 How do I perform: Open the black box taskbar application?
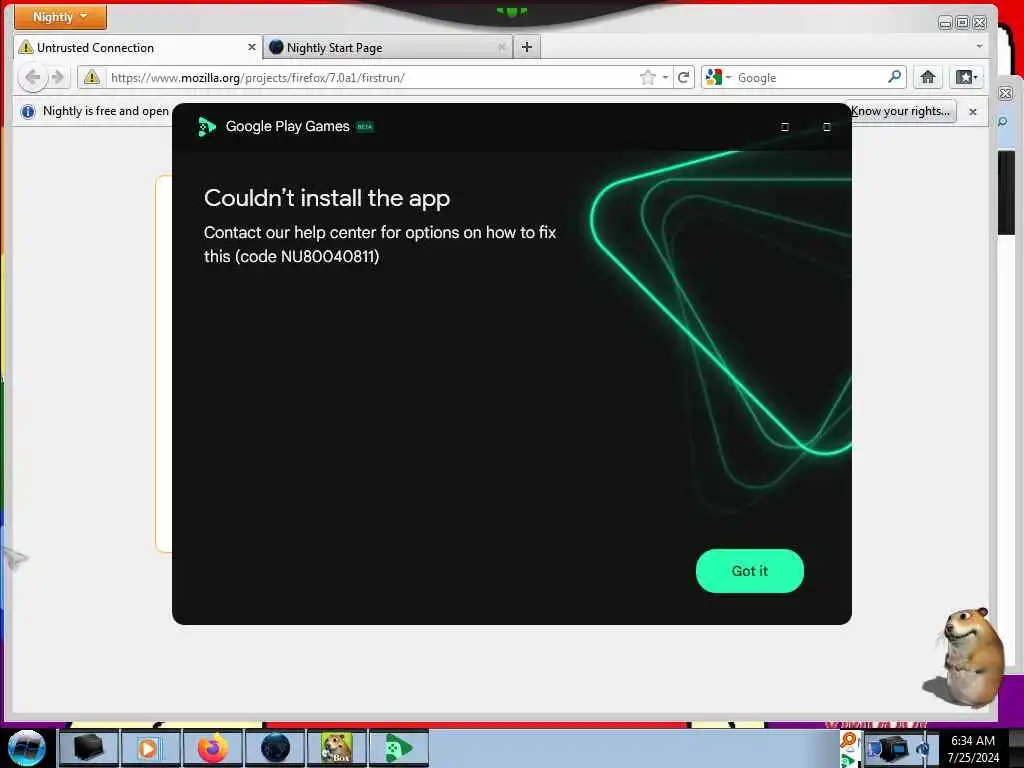click(x=88, y=748)
